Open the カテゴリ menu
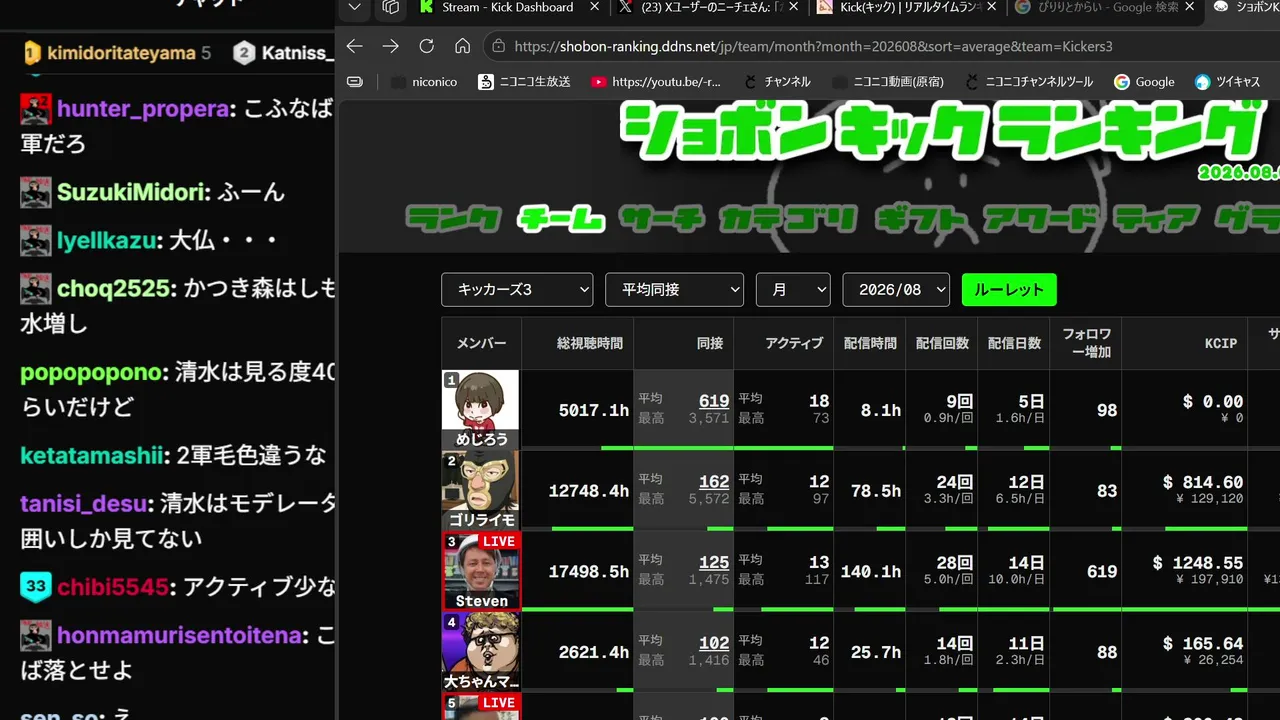 coord(789,218)
